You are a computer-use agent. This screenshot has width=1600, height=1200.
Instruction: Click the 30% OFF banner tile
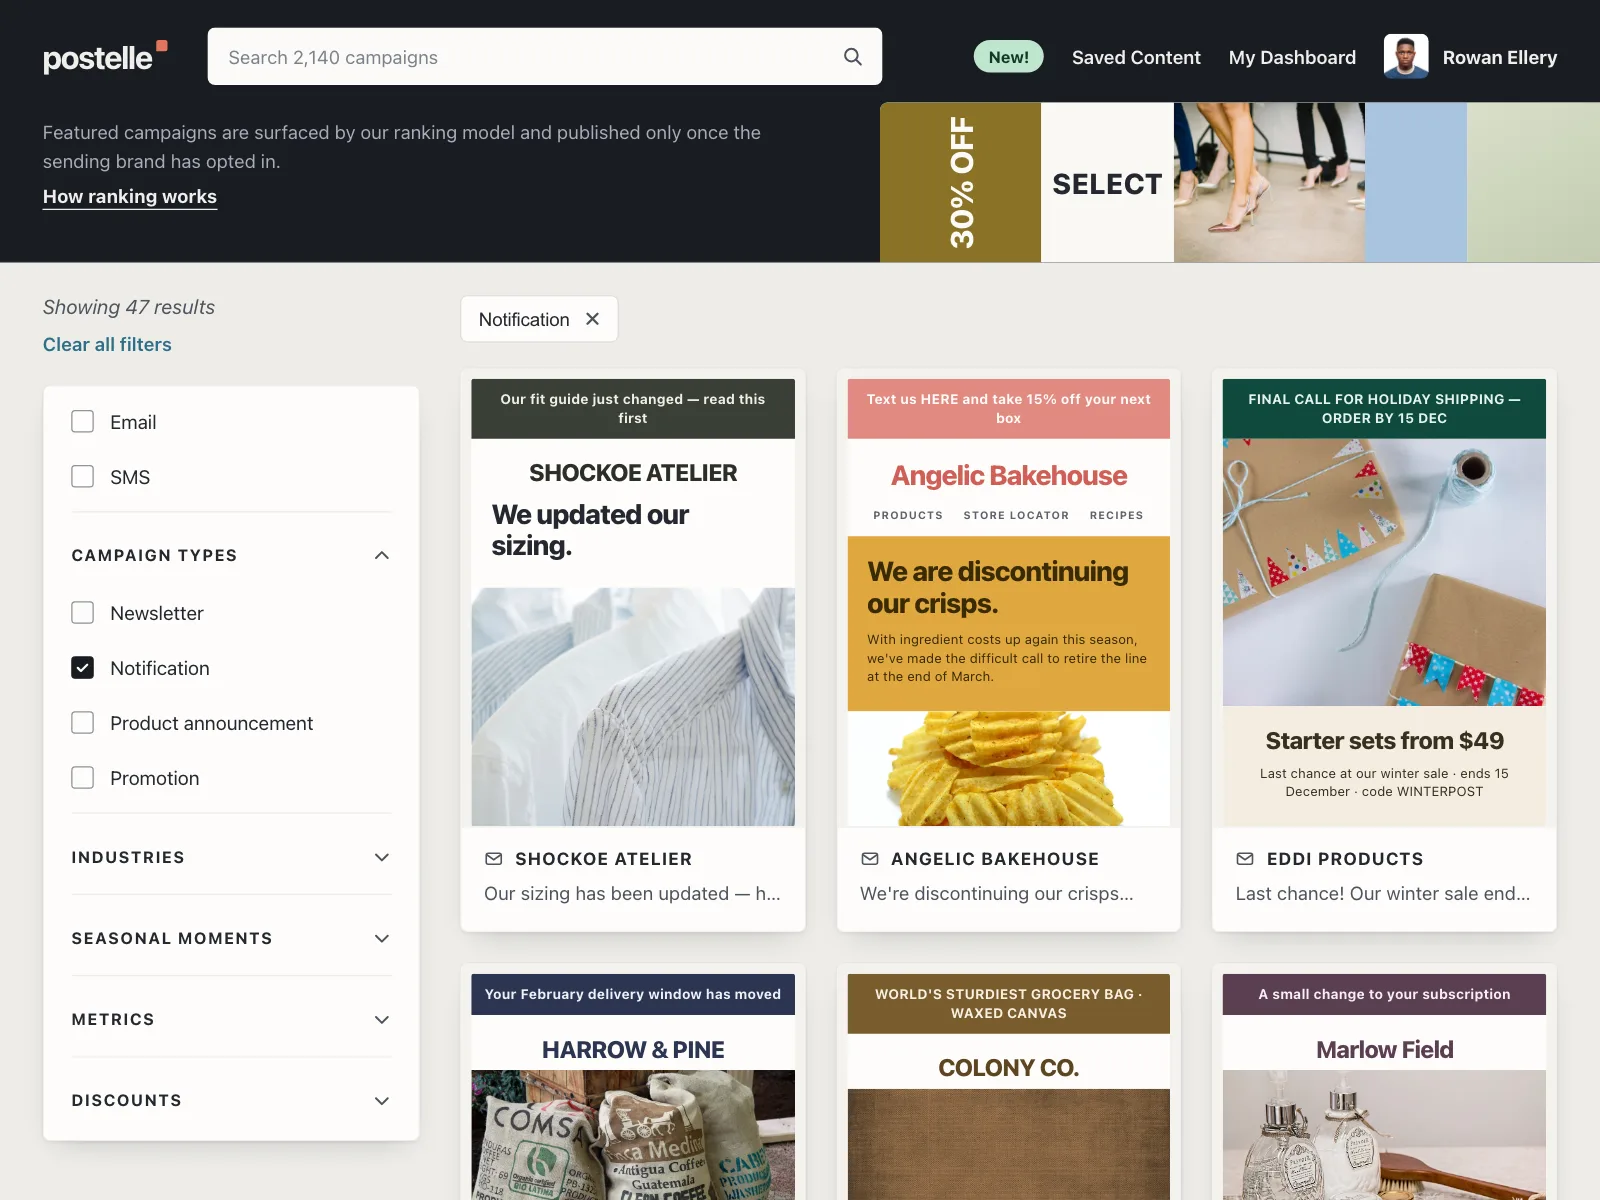960,182
